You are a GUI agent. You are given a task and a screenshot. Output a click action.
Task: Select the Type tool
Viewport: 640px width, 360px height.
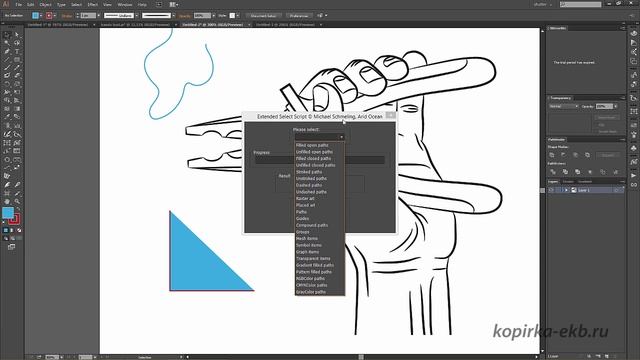coord(17,51)
